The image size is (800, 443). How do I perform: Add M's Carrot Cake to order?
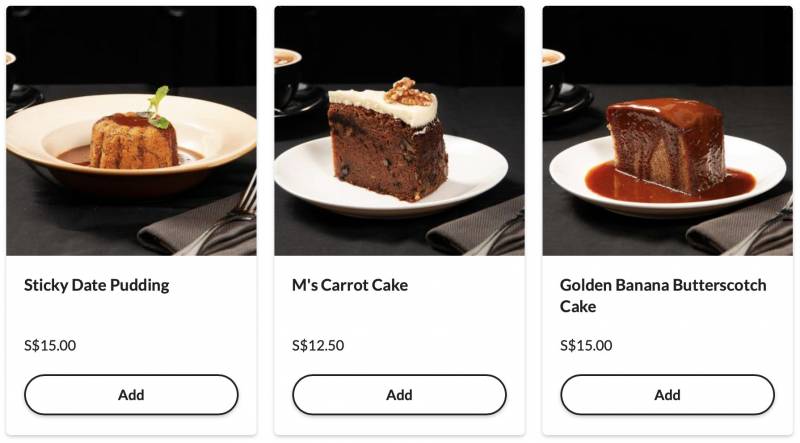coord(399,395)
